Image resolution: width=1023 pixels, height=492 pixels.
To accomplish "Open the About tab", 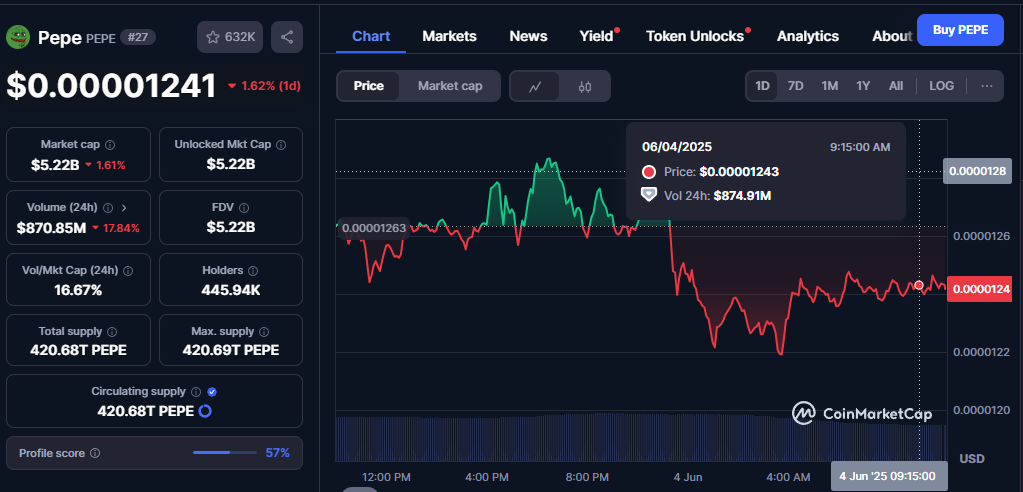I will click(892, 37).
